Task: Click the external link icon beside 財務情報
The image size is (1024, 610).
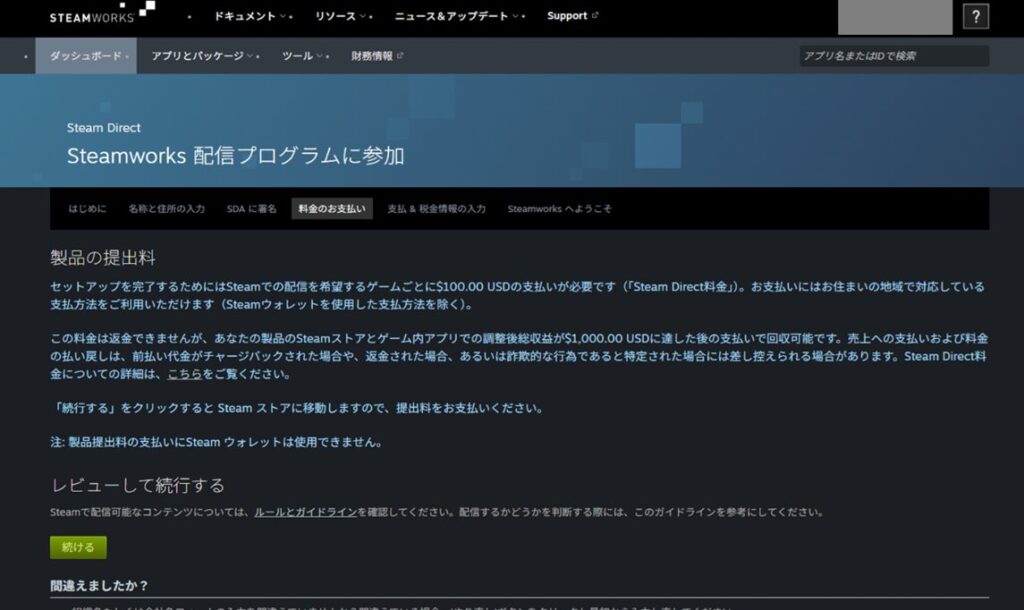Action: 401,56
